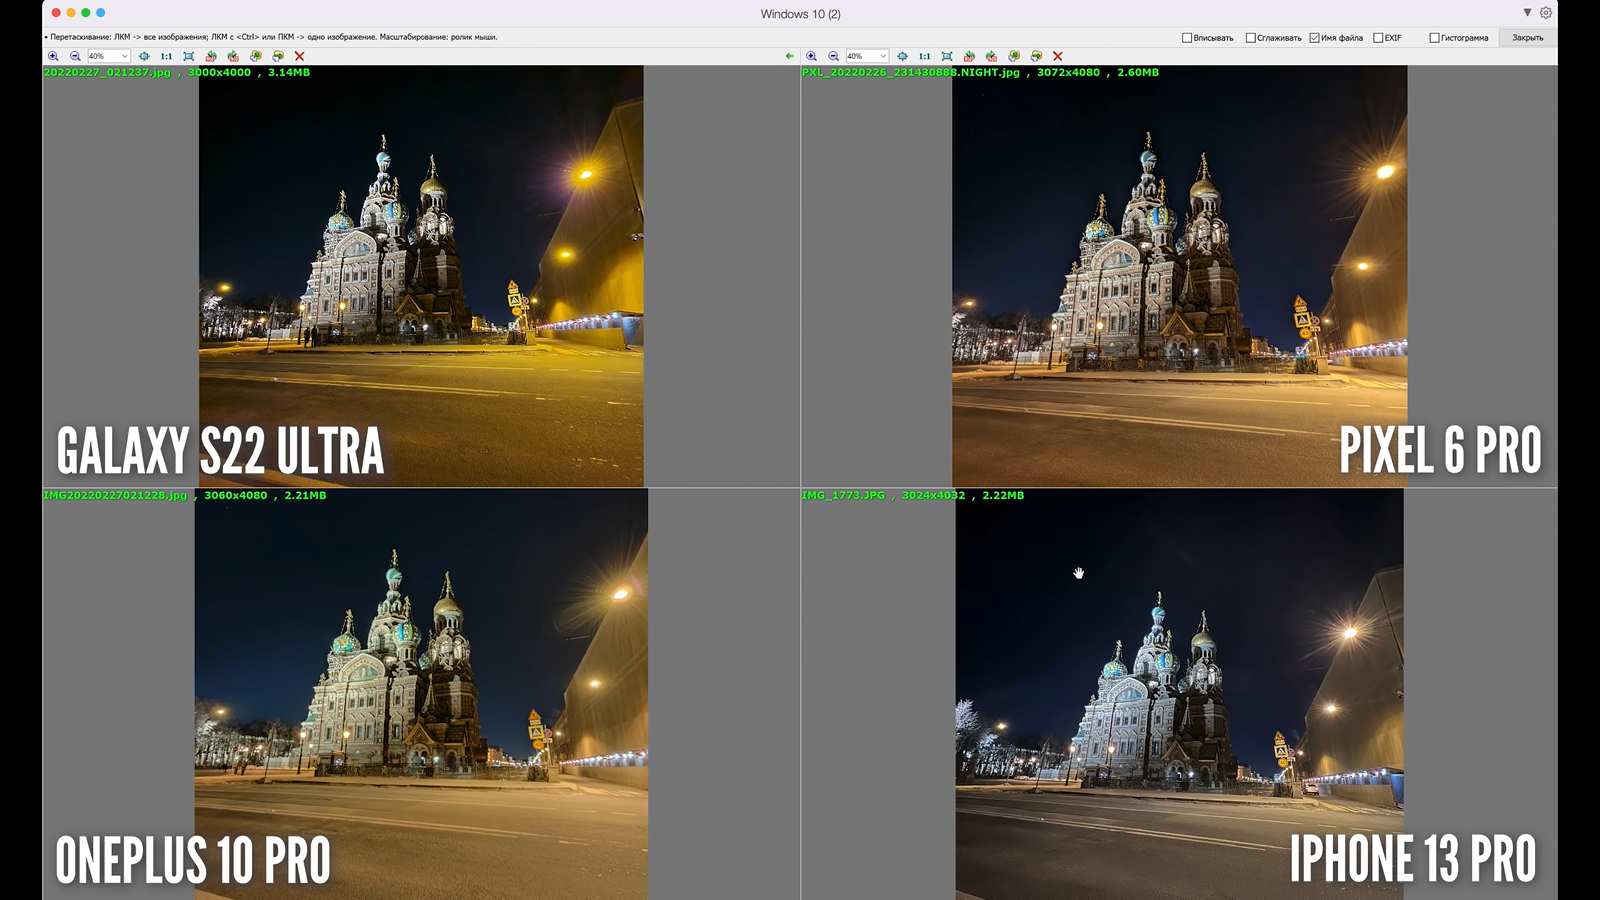Enable the Сглаживать checkbox

coord(1250,38)
